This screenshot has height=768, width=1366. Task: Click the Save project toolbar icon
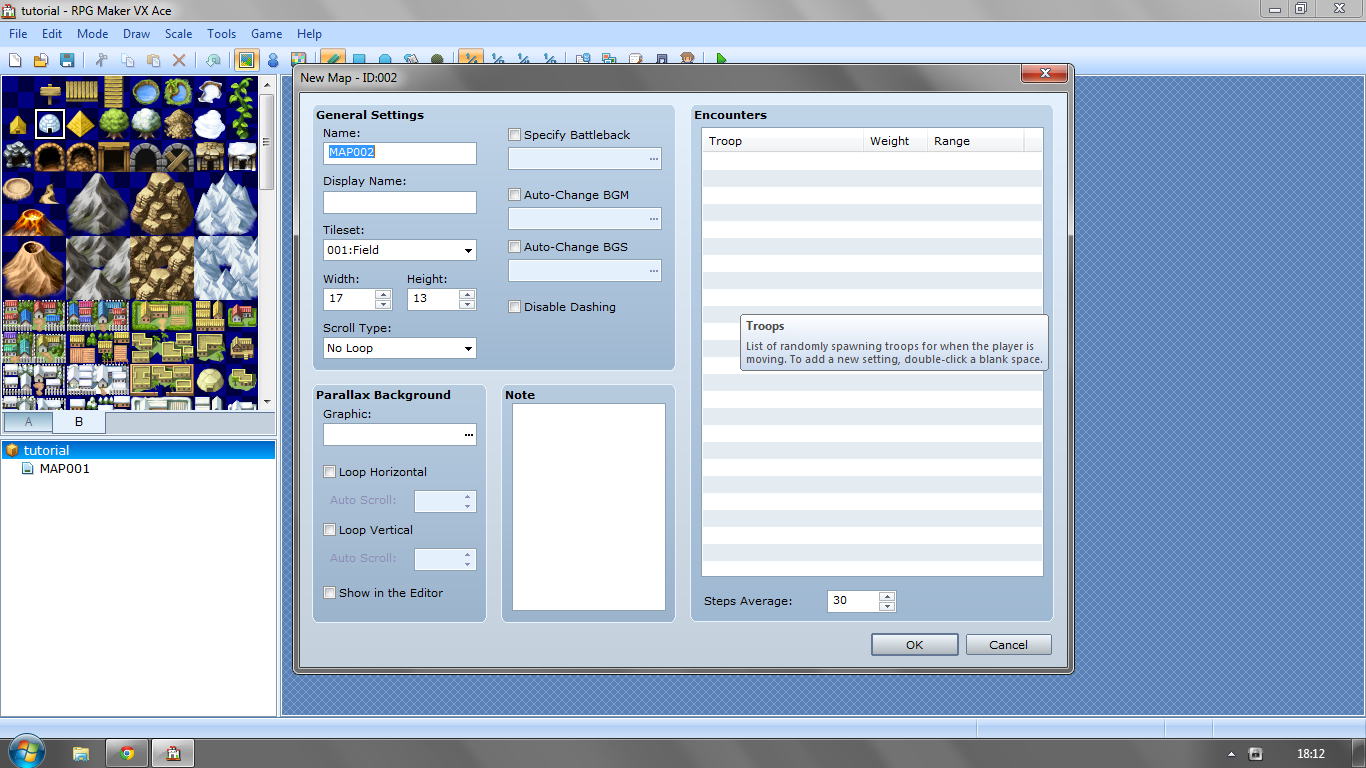click(67, 60)
